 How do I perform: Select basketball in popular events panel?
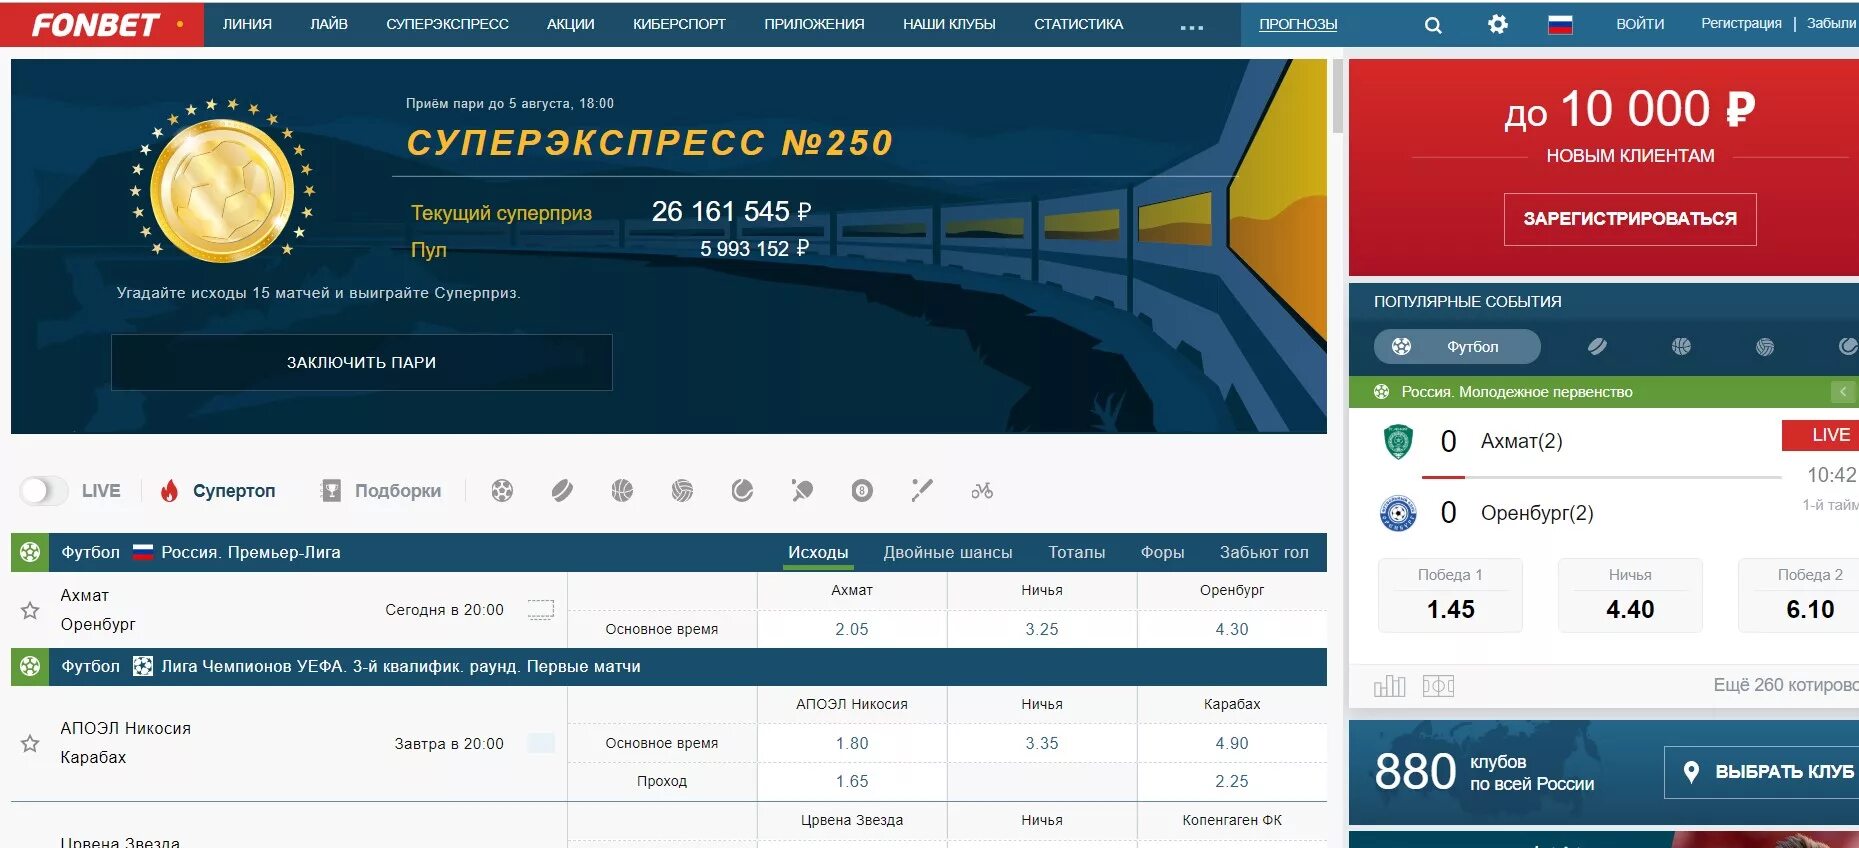click(1681, 346)
